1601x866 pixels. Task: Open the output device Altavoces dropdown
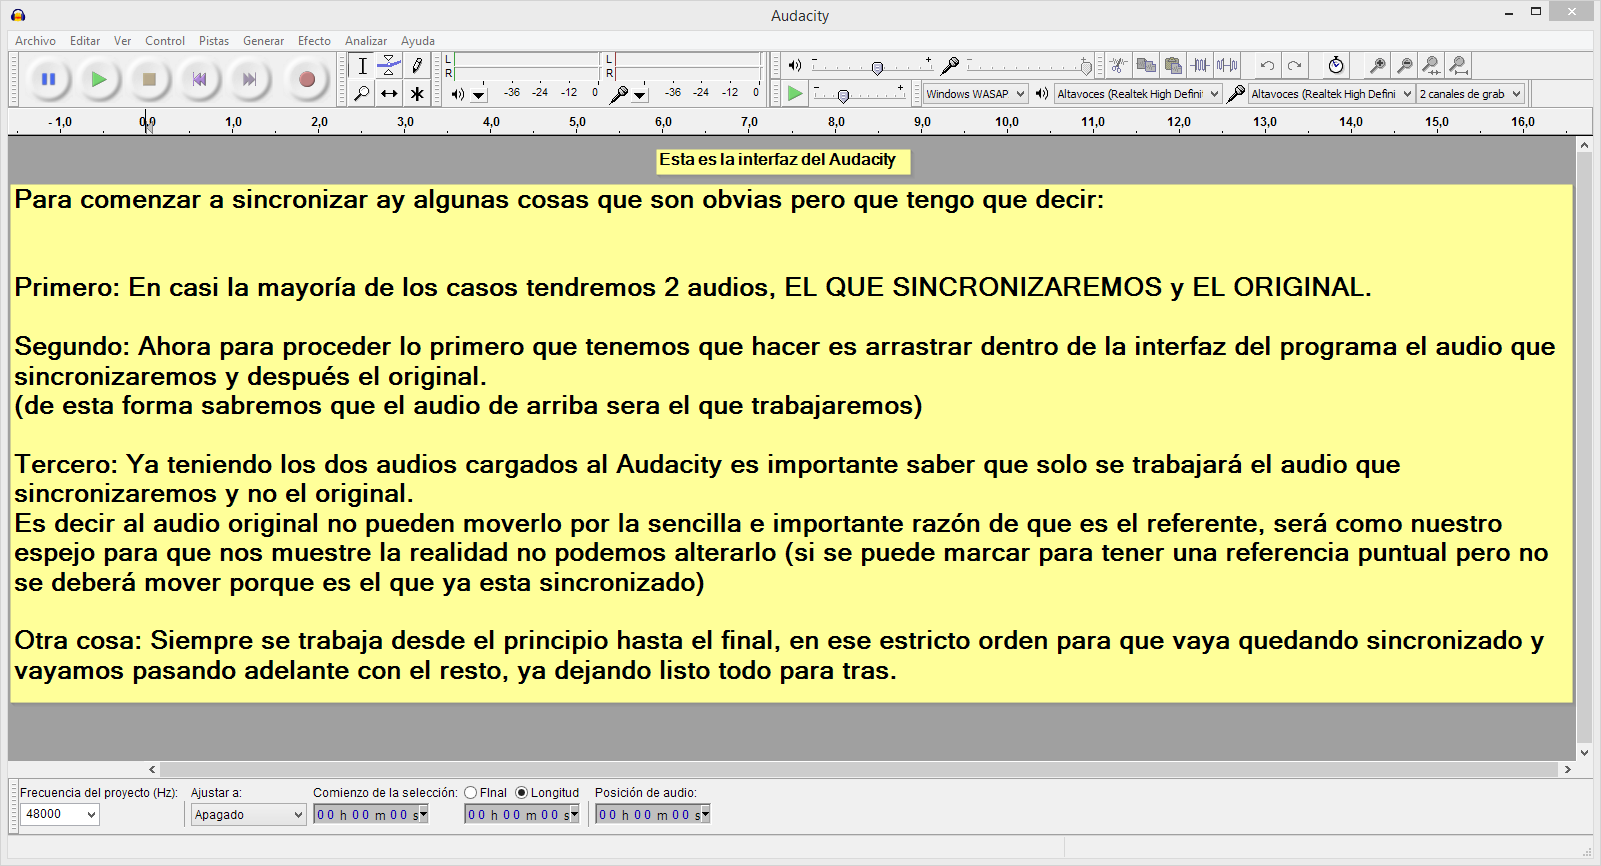(x=1138, y=94)
